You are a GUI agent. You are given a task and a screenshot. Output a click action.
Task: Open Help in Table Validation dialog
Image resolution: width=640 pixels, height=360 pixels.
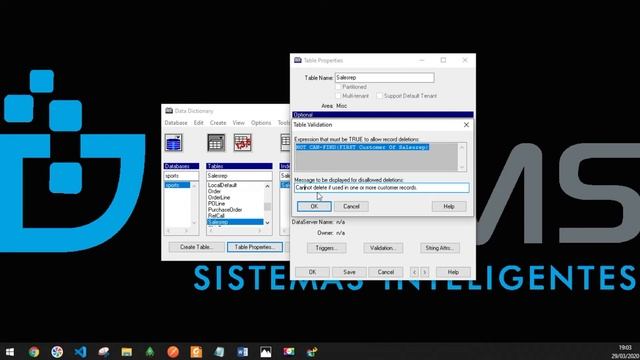(449, 207)
